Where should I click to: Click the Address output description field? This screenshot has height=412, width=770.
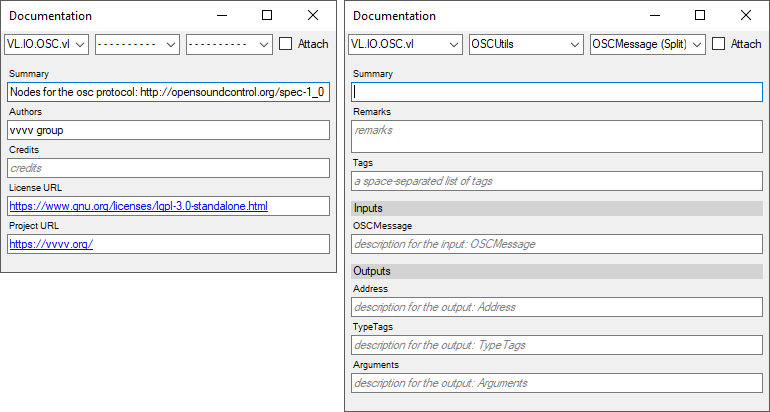pos(557,307)
